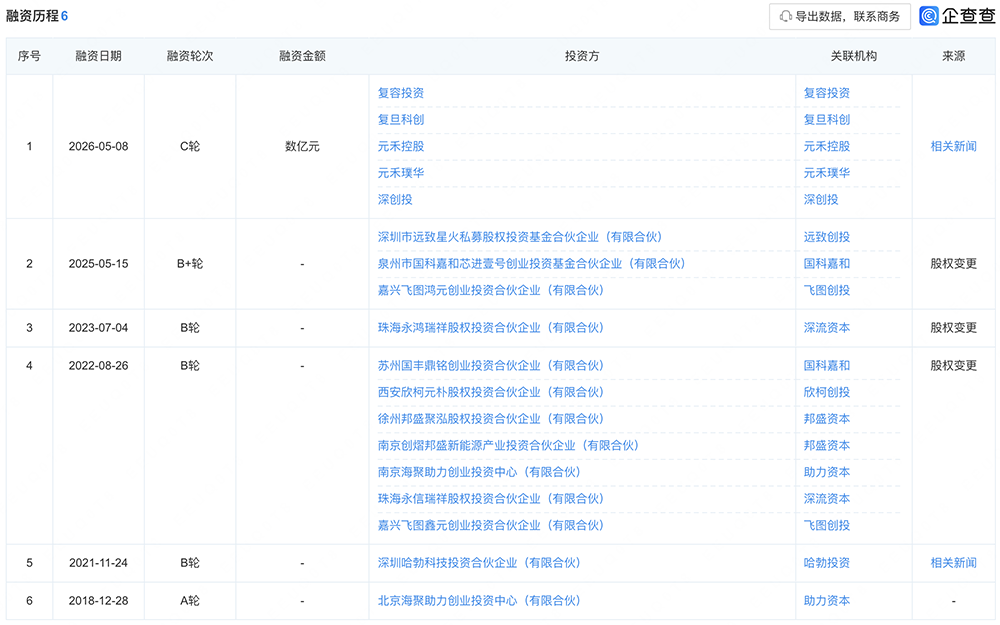The width and height of the screenshot is (1000, 625).
Task: Open 助力资本 link in the 2022-08-26 row
Action: [x=827, y=473]
